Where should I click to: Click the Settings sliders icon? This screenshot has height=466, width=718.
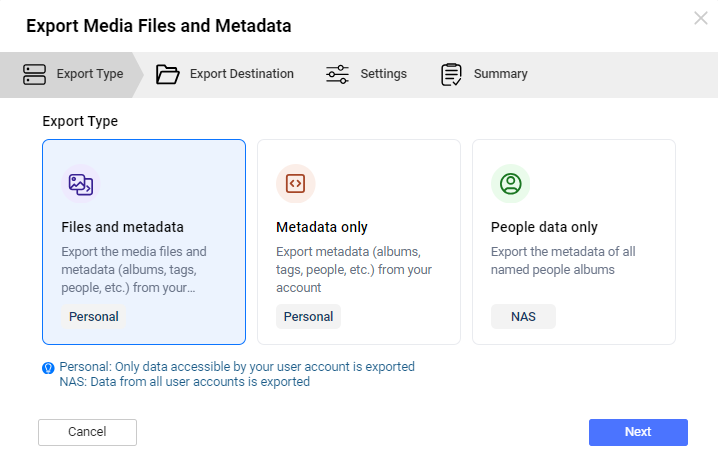pos(337,74)
